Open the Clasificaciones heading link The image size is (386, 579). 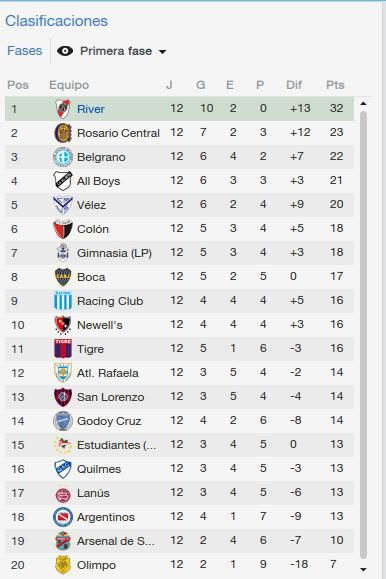tap(57, 21)
